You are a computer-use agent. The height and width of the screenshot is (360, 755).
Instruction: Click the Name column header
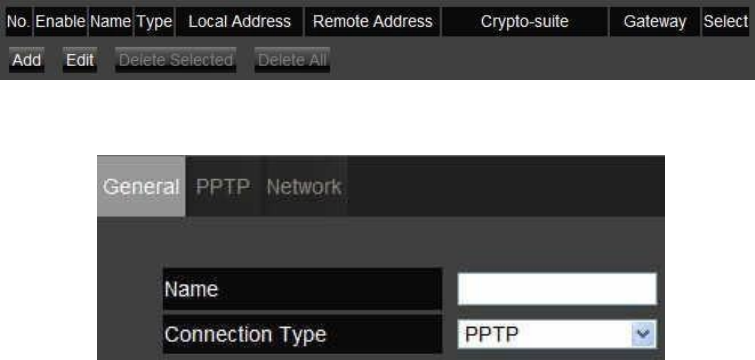(x=111, y=22)
